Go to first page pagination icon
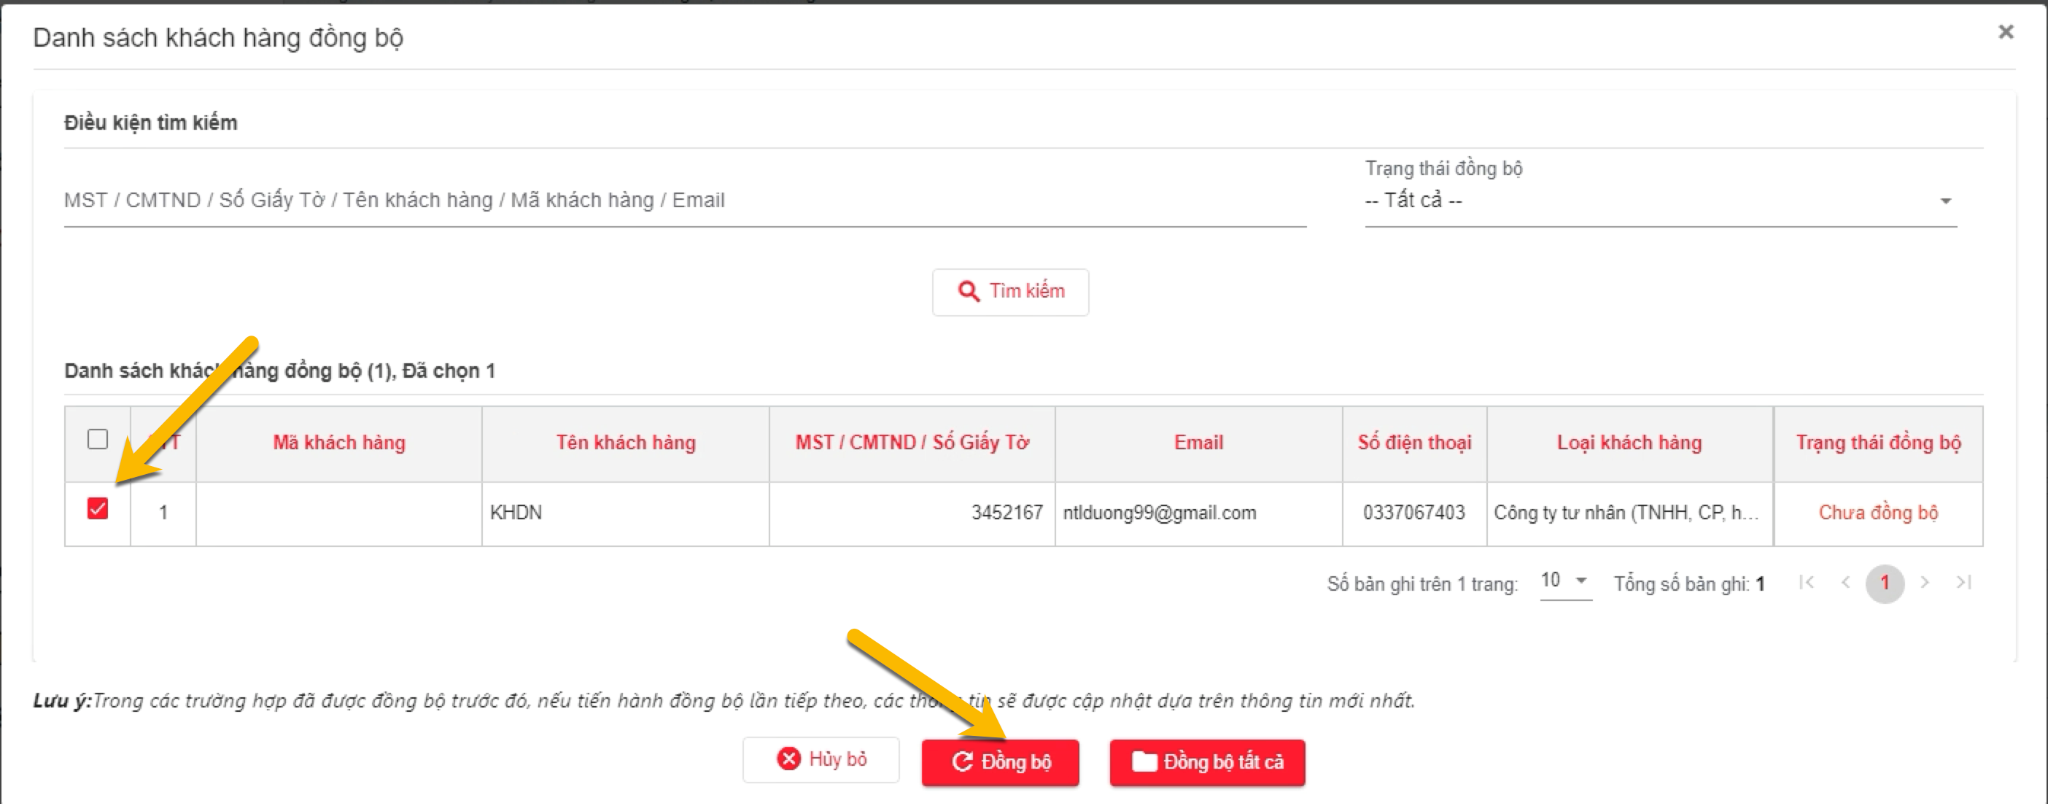 (1806, 582)
